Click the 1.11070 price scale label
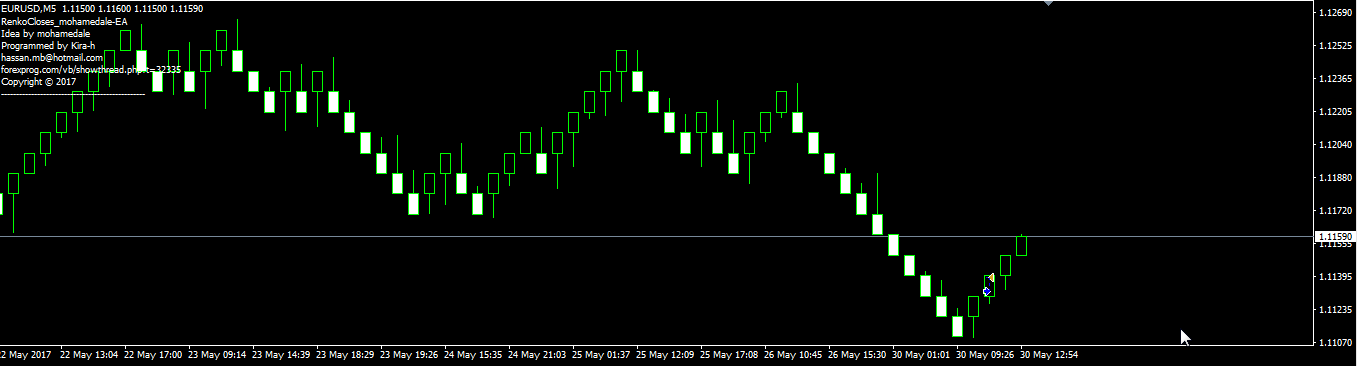The width and height of the screenshot is (1358, 366). [x=1336, y=343]
